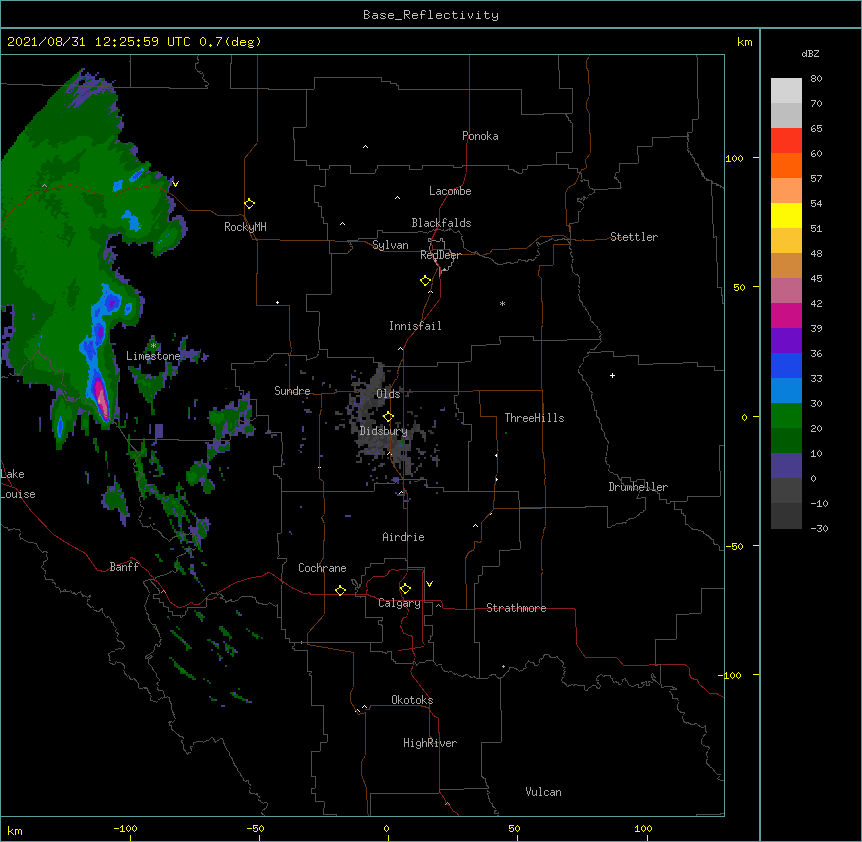Image resolution: width=862 pixels, height=842 pixels.
Task: Click the asterisk marker east of Innisfail
Action: (x=502, y=303)
